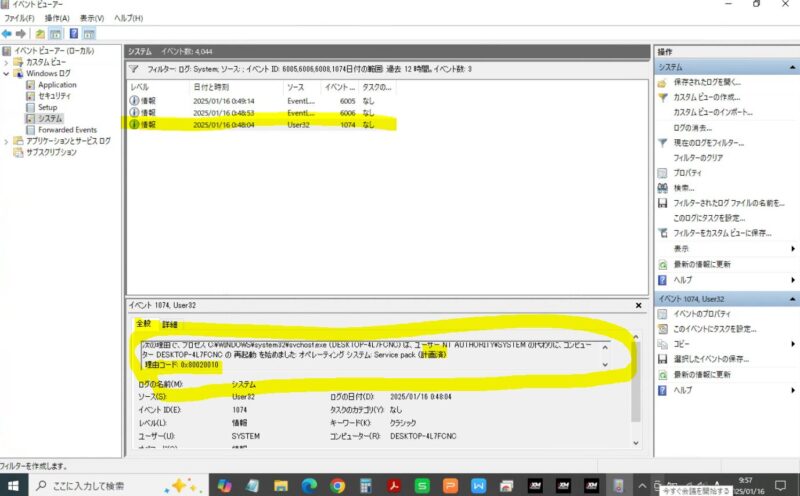Open the コピー submenu arrow
This screenshot has width=800, height=496.
coord(793,344)
